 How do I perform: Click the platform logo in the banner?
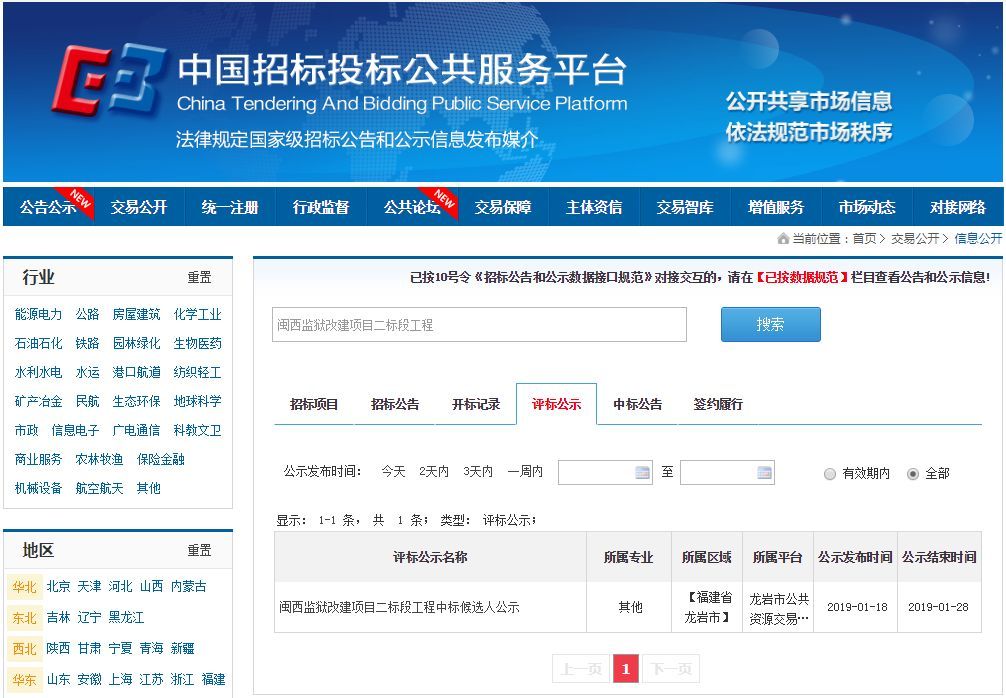click(x=108, y=79)
